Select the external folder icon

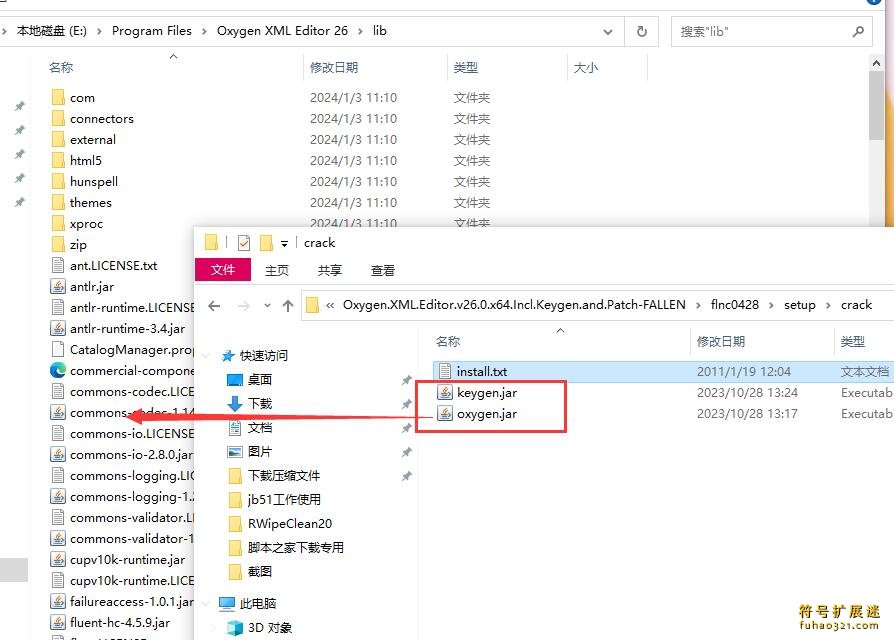tap(58, 140)
